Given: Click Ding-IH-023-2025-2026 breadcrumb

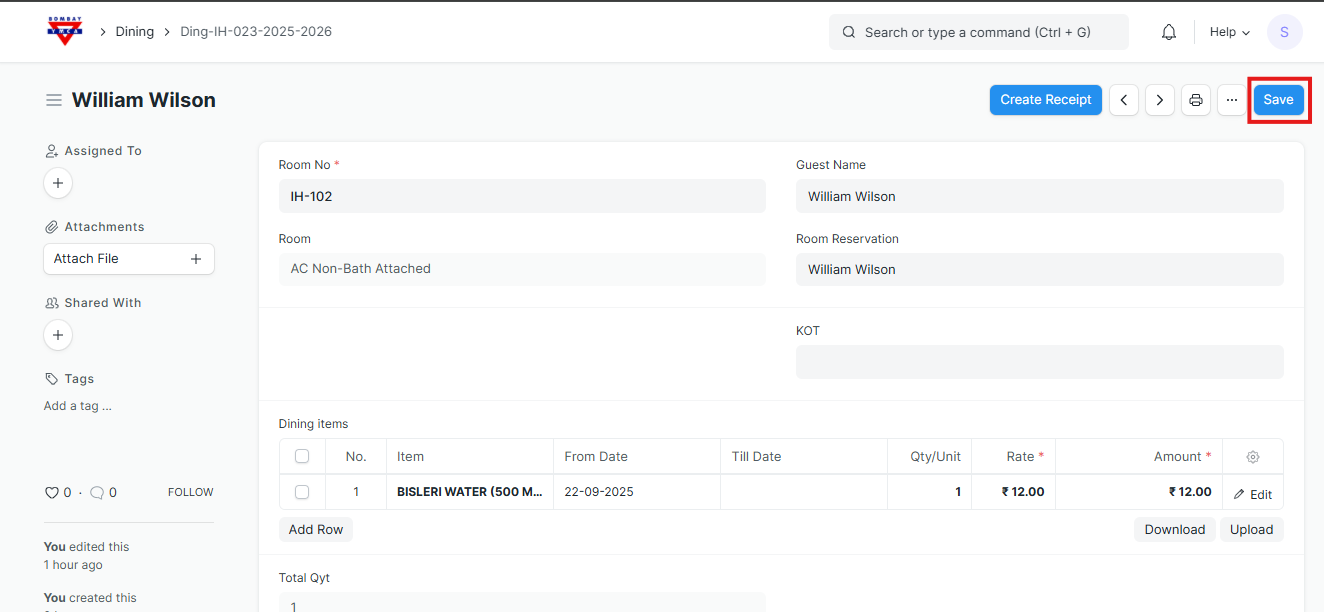Looking at the screenshot, I should (256, 32).
